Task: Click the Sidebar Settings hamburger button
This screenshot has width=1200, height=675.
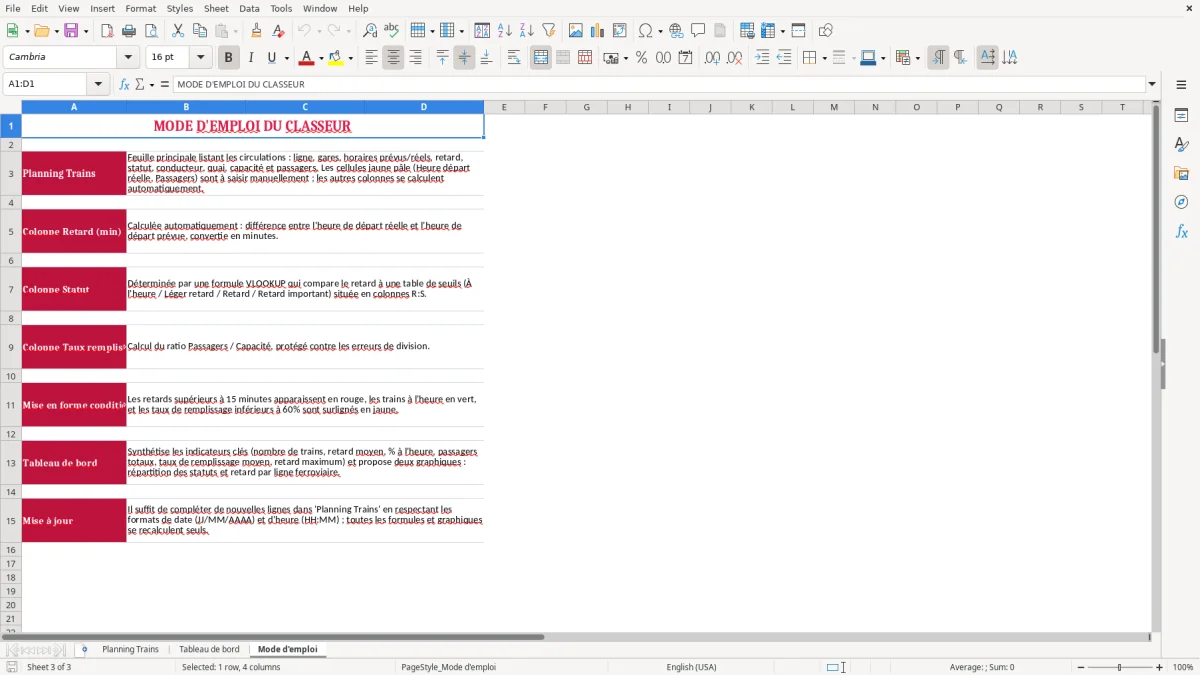Action: [x=1181, y=84]
